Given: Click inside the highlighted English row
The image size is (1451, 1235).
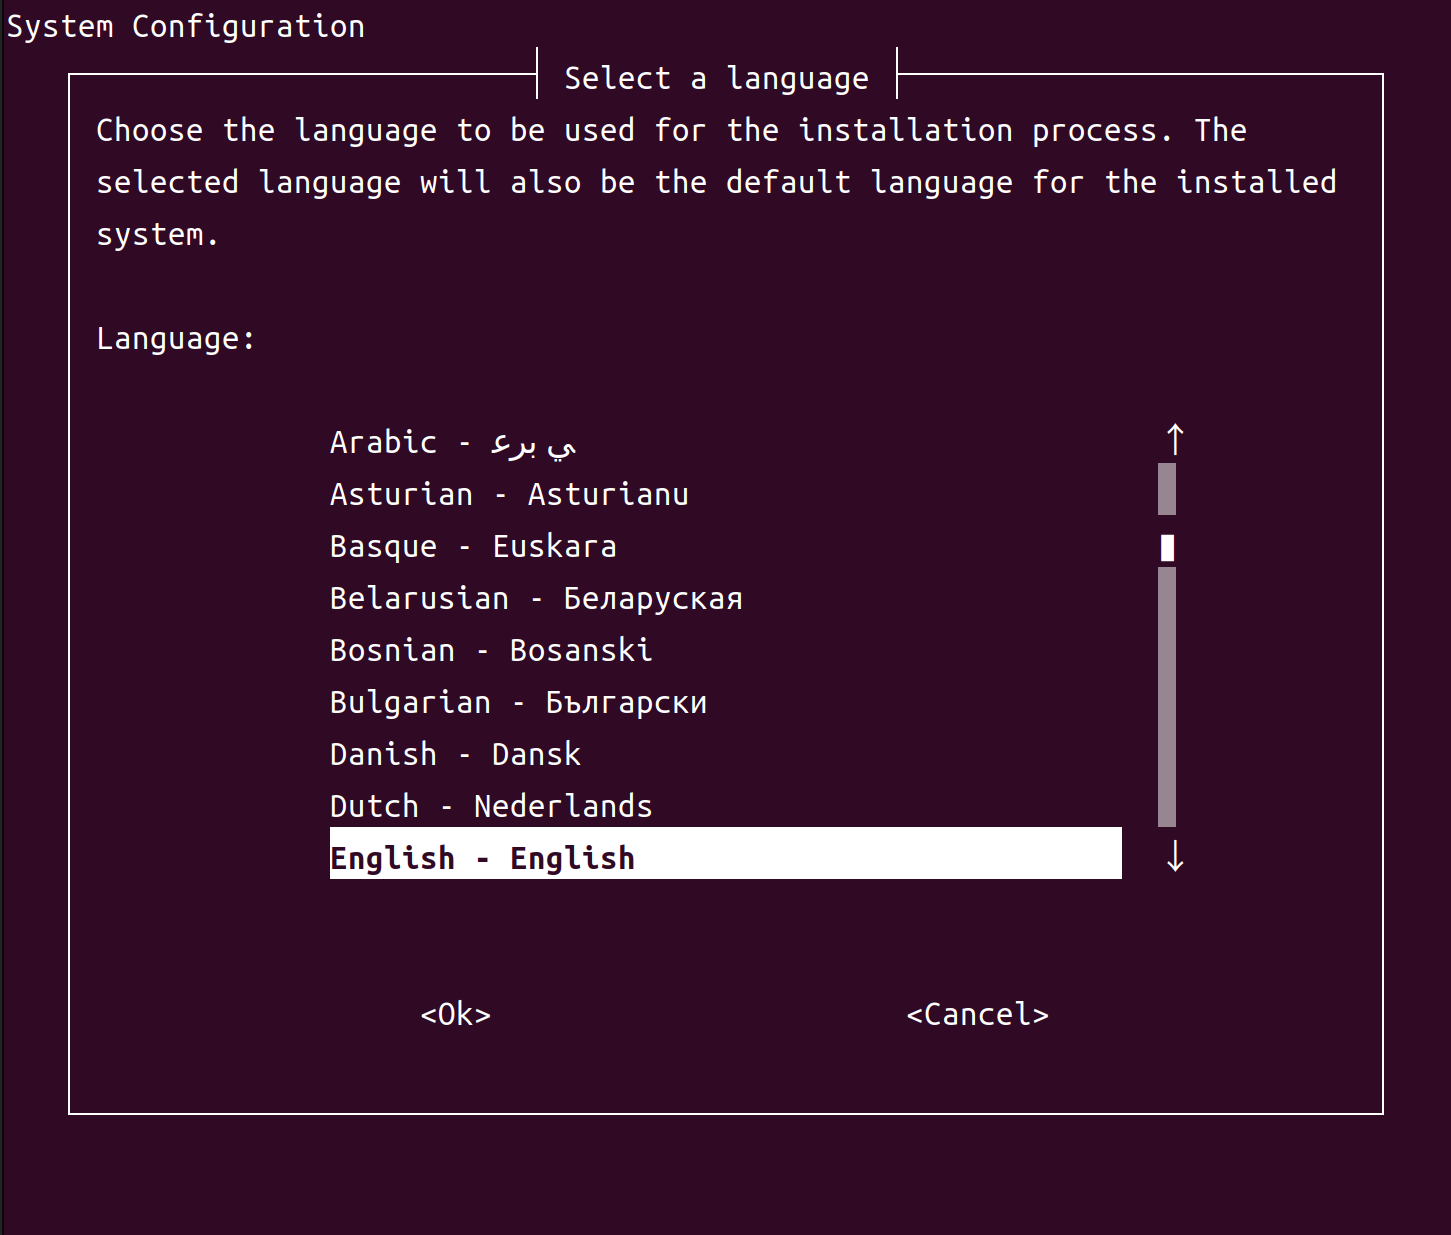Looking at the screenshot, I should coord(725,856).
